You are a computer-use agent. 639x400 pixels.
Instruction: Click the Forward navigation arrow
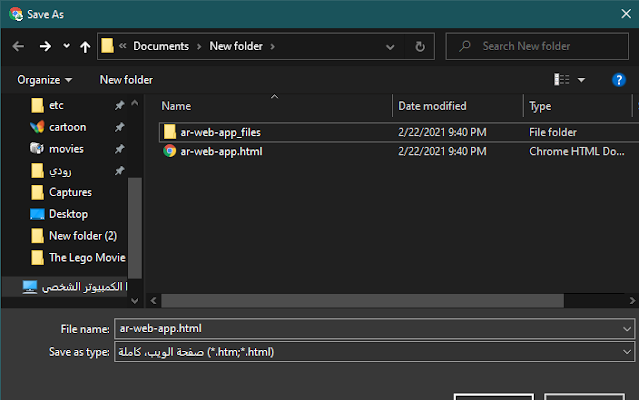(x=45, y=46)
